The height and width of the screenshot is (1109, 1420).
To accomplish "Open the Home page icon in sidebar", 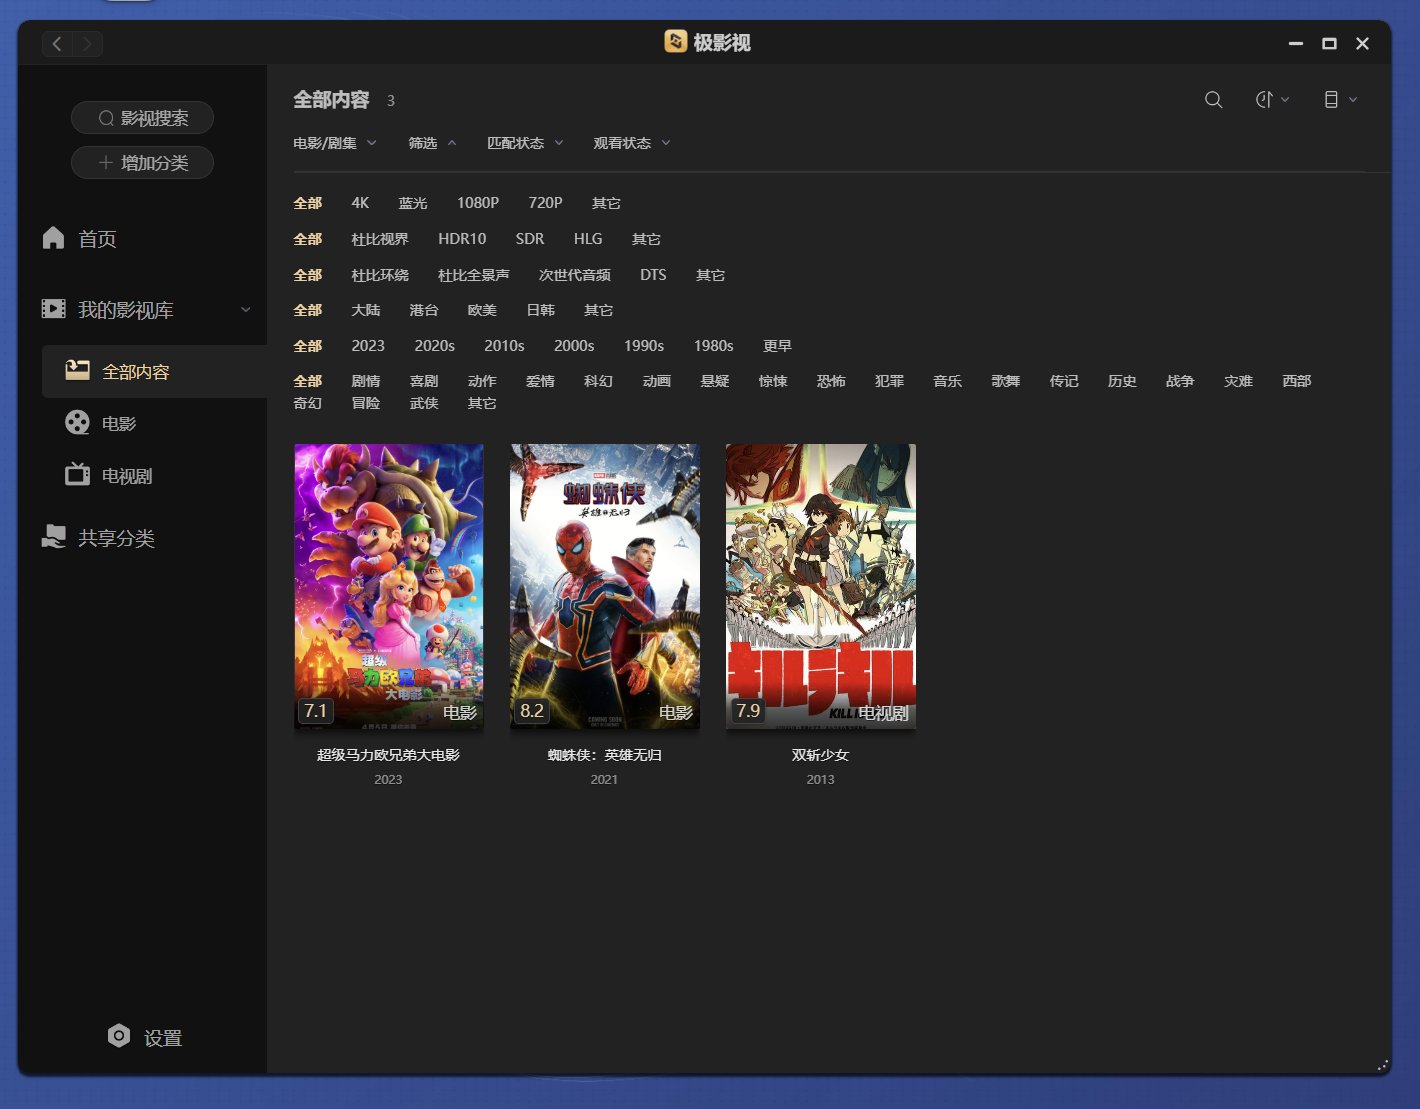I will (x=54, y=238).
